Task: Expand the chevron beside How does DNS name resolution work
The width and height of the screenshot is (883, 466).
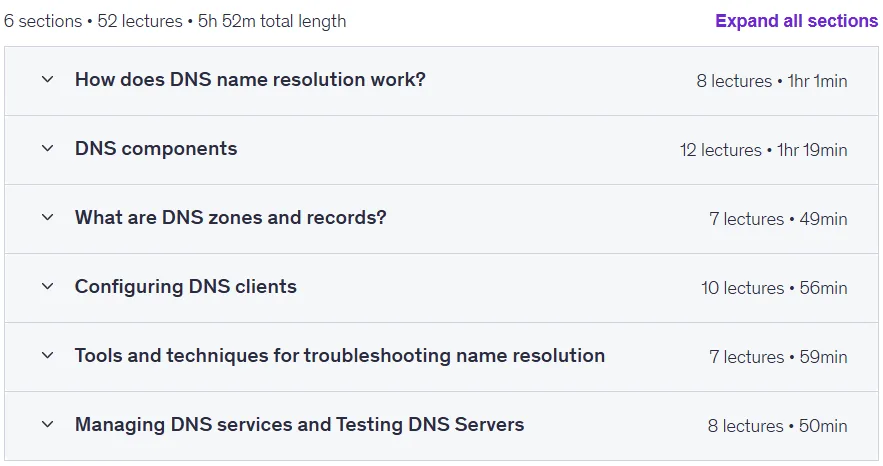Action: 48,79
